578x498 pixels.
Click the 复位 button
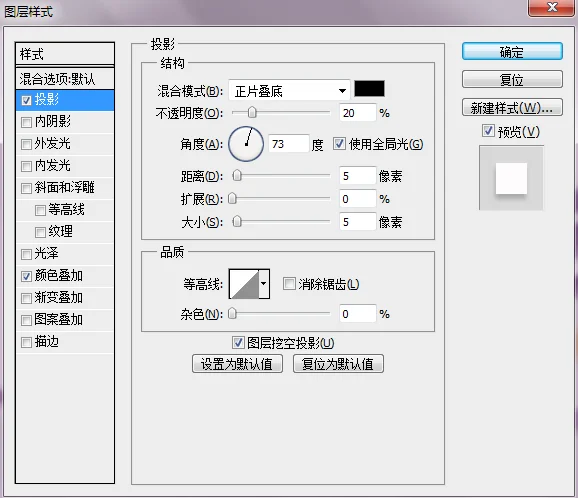512,79
